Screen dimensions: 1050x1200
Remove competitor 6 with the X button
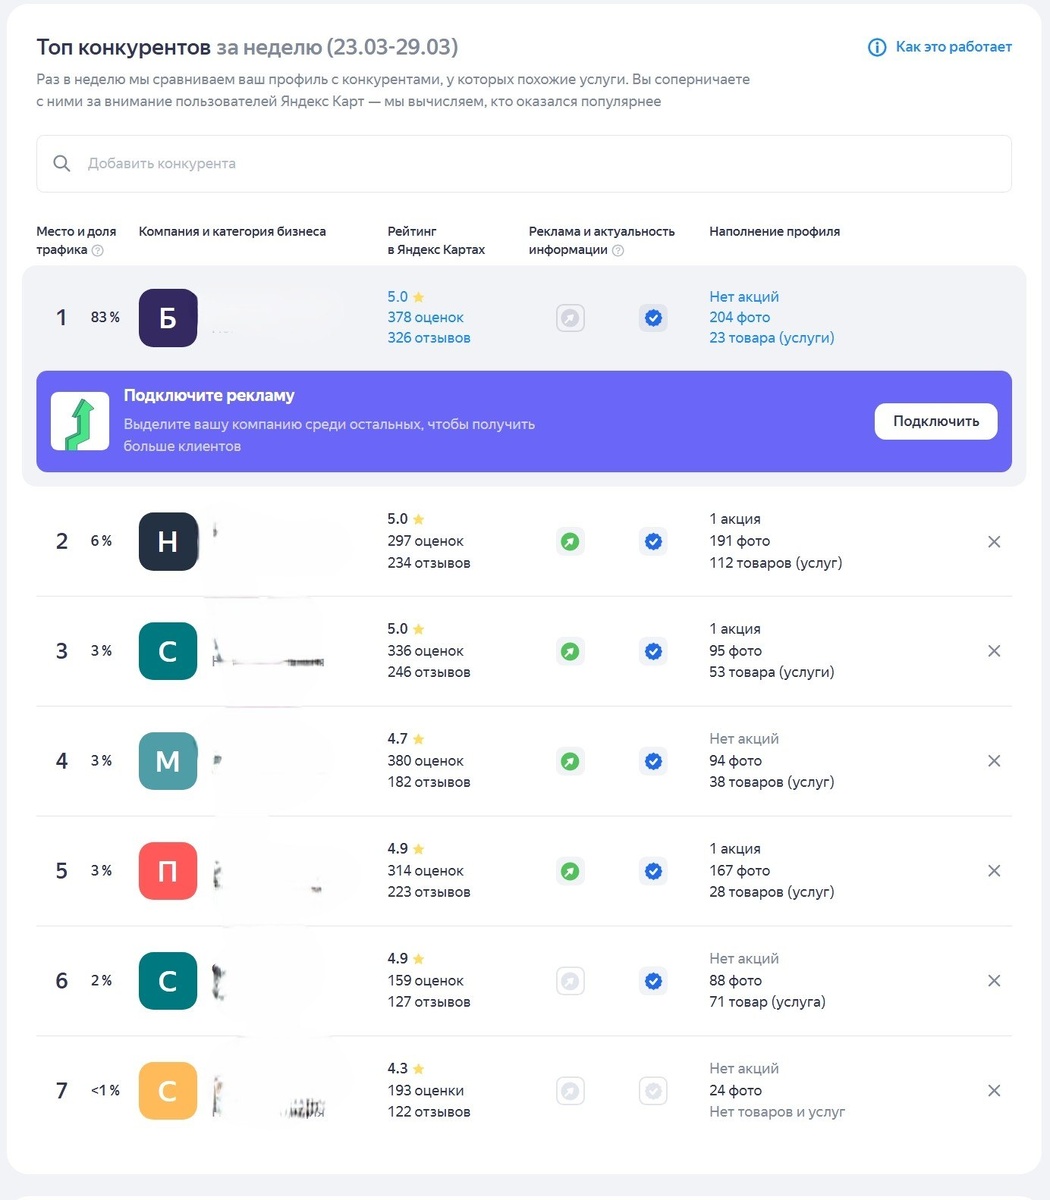click(x=994, y=981)
